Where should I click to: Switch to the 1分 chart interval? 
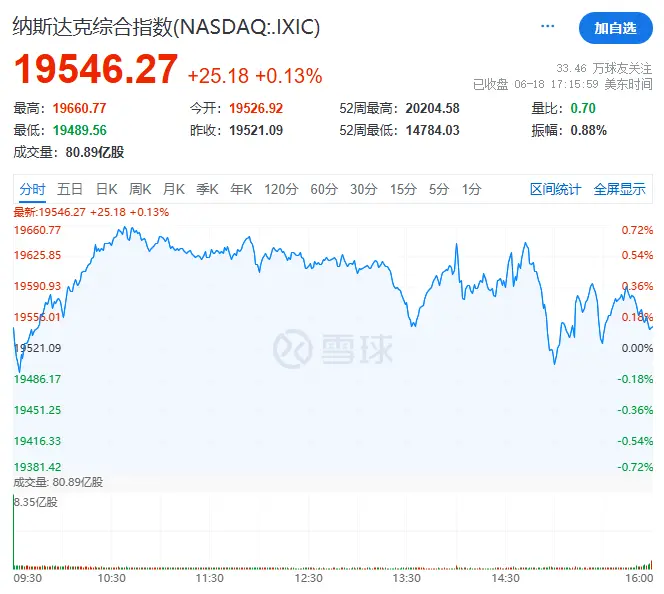click(471, 189)
